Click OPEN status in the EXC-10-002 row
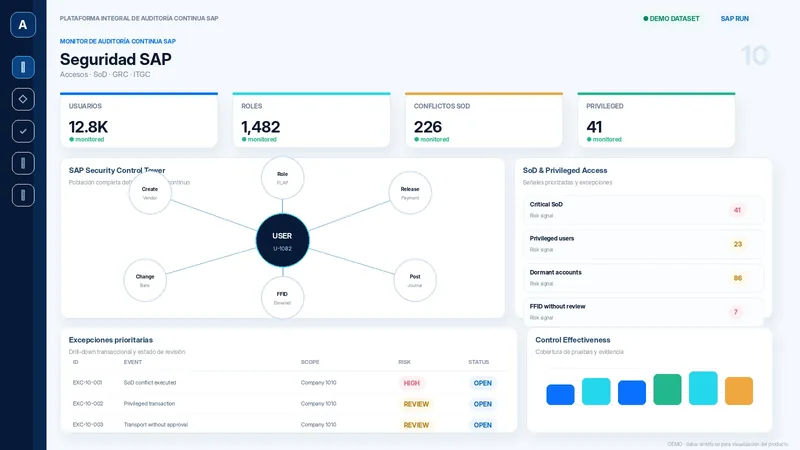Viewport: 800px width, 450px height. (x=483, y=404)
